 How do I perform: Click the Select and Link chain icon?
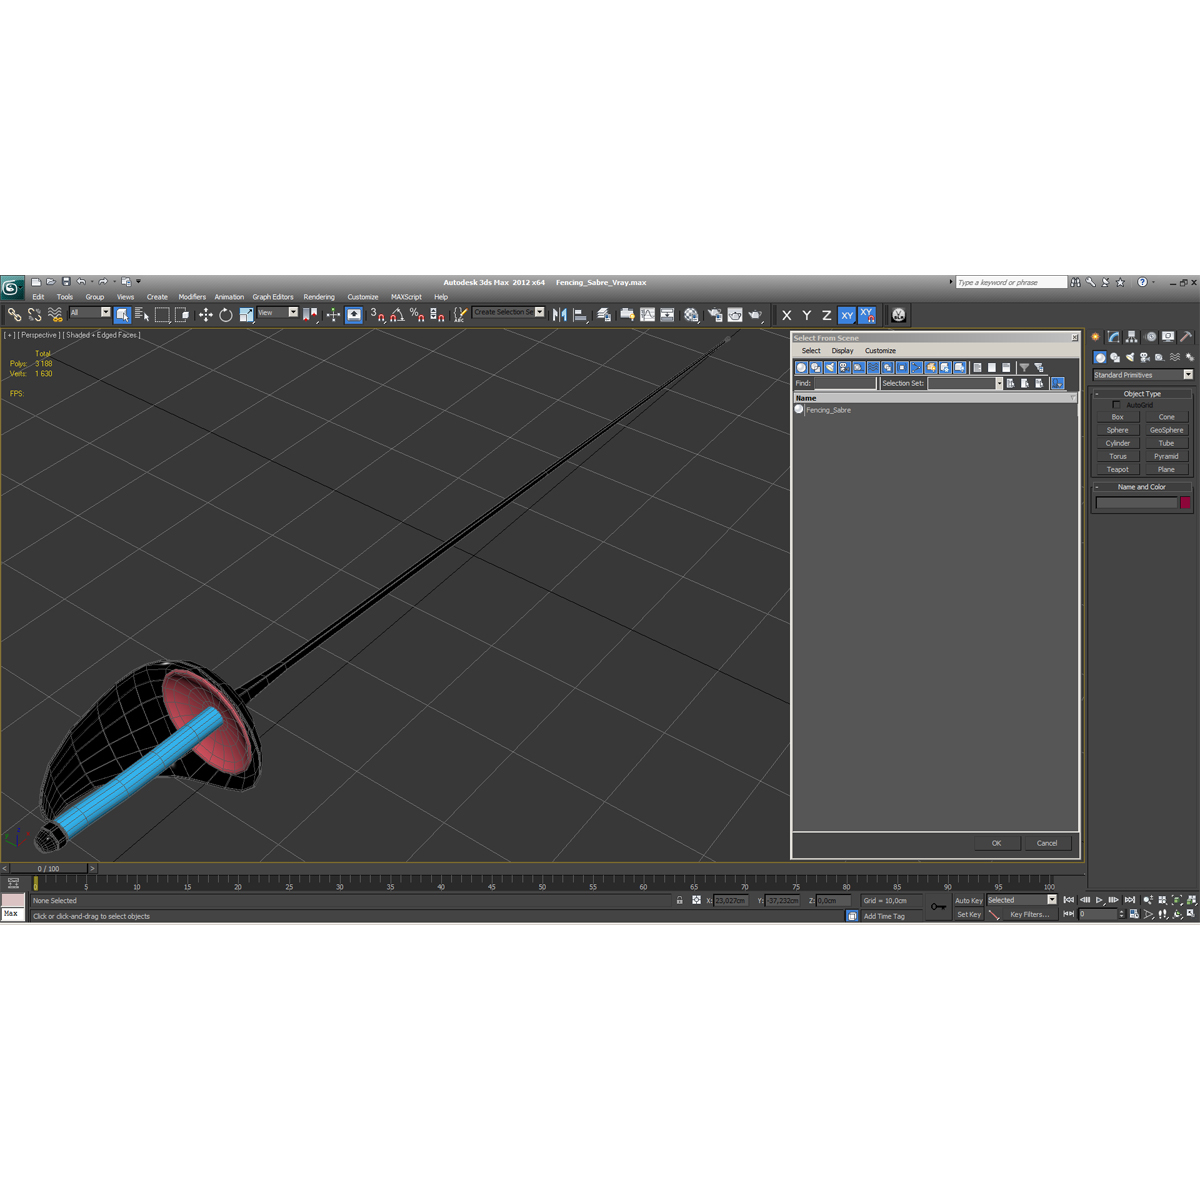coord(14,315)
